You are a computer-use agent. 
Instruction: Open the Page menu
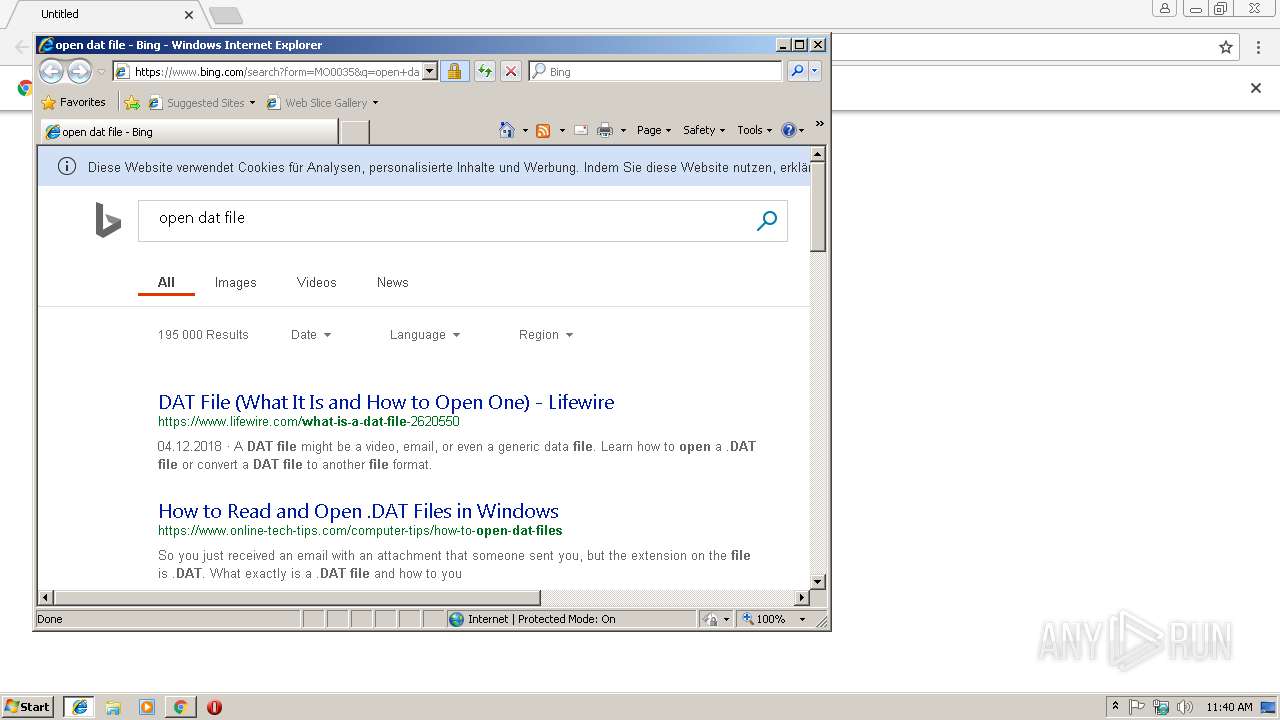[653, 130]
